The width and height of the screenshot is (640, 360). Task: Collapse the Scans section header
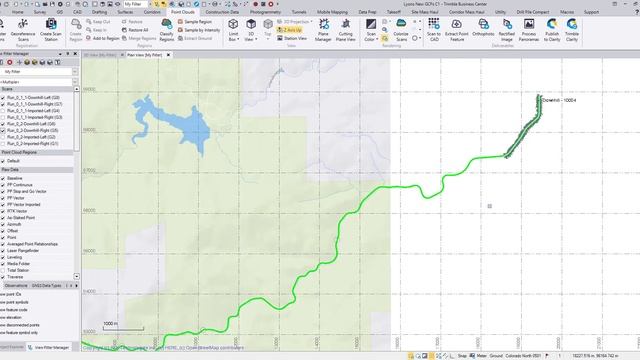[x=37, y=89]
